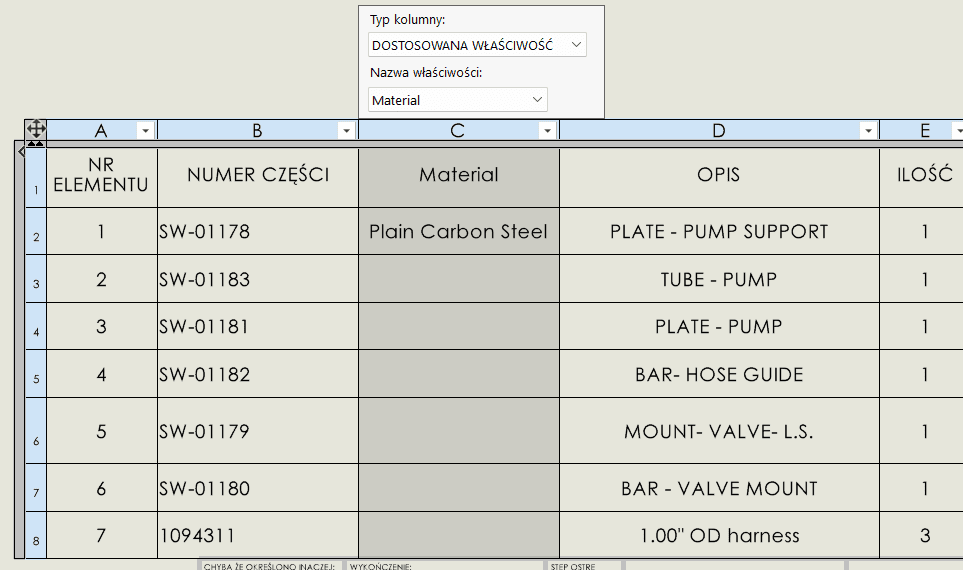This screenshot has height=570, width=963.
Task: Click the double-triangle marker above row 1
Action: pos(35,144)
